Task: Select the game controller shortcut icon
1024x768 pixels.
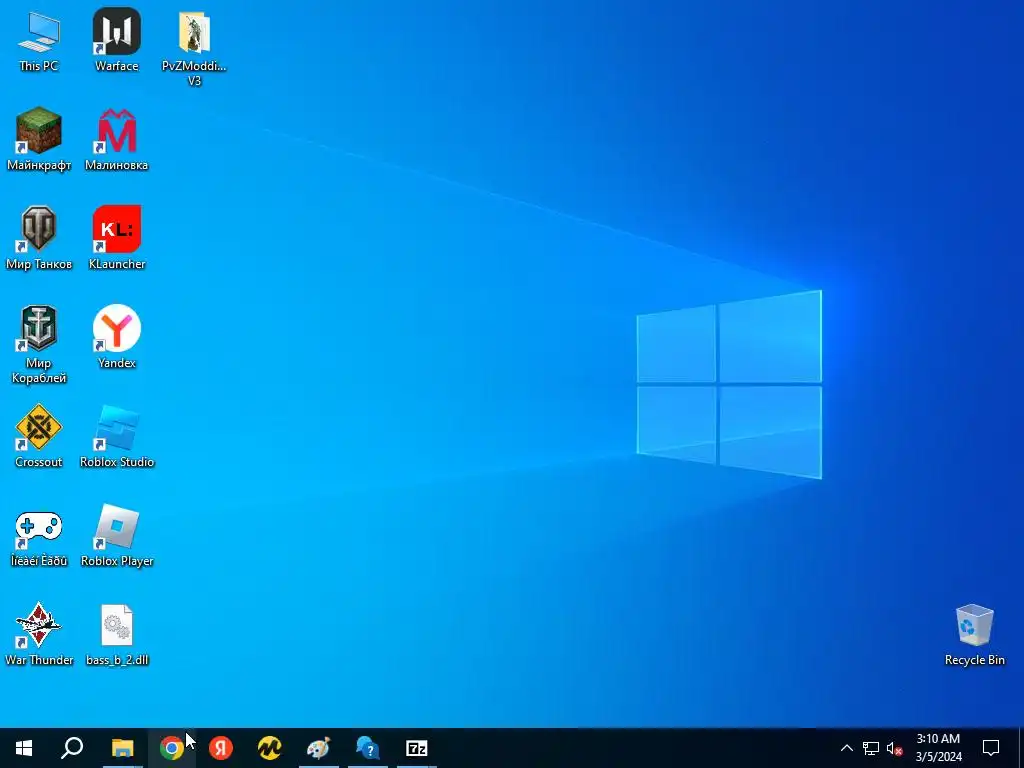Action: click(39, 536)
